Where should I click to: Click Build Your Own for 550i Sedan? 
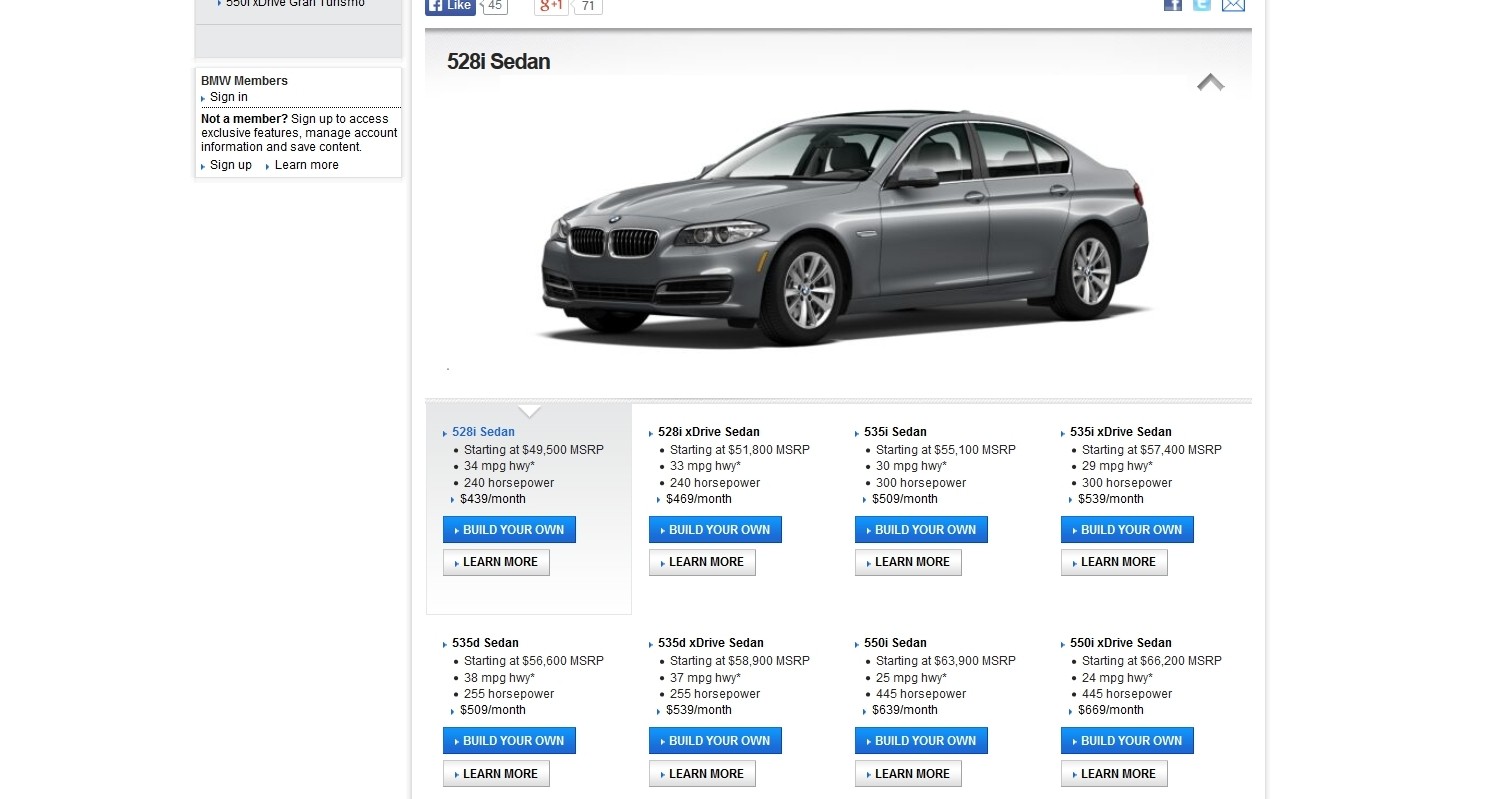point(921,741)
